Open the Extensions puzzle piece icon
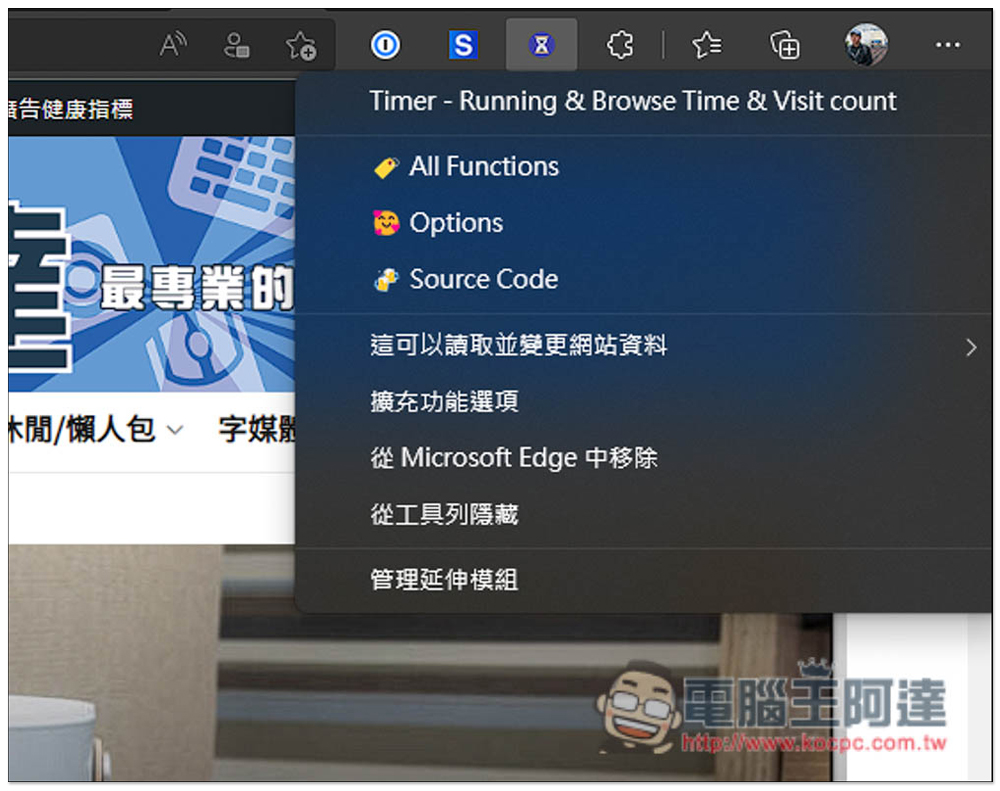The image size is (1000, 791). [620, 45]
